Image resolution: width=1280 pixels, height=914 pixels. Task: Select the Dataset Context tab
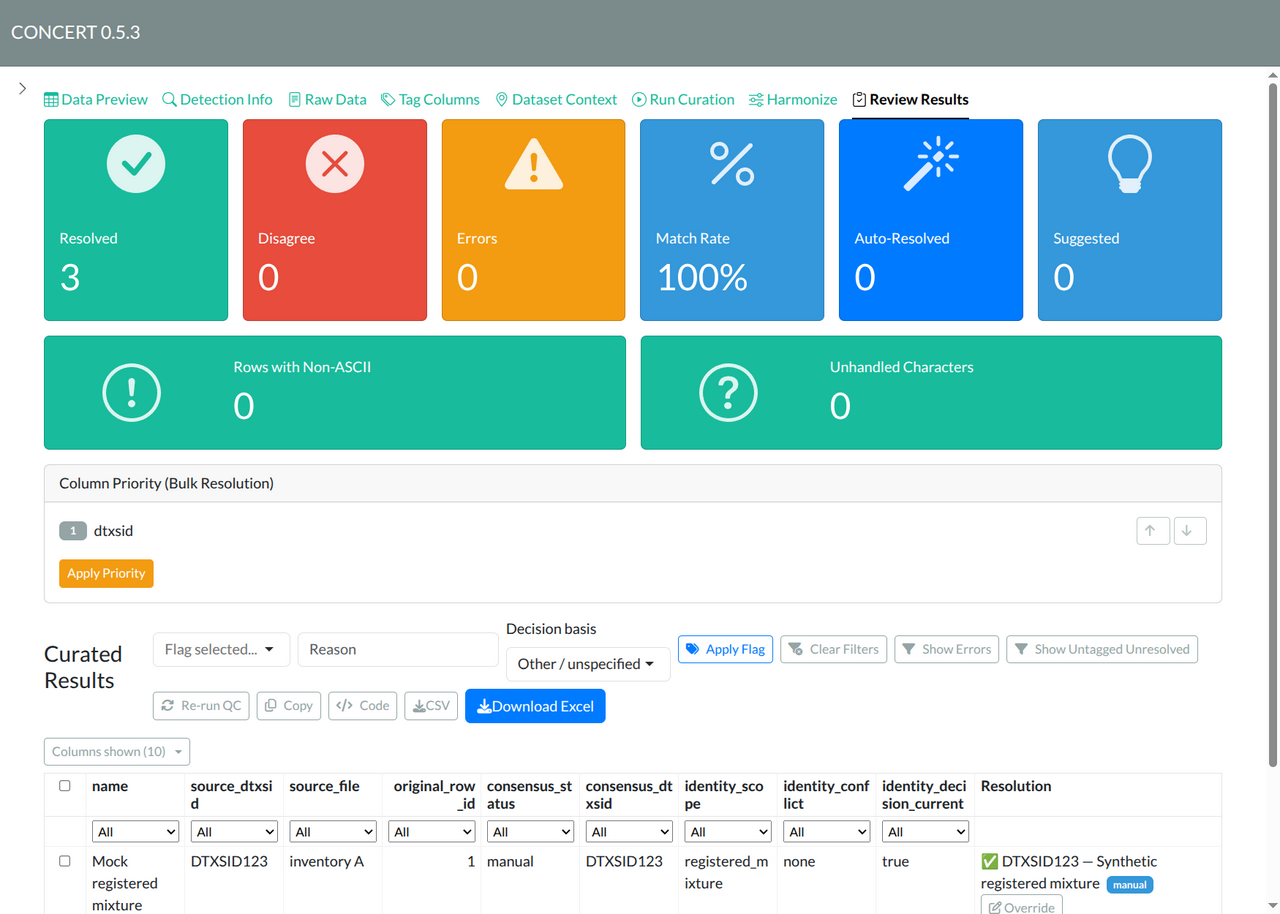[x=556, y=99]
